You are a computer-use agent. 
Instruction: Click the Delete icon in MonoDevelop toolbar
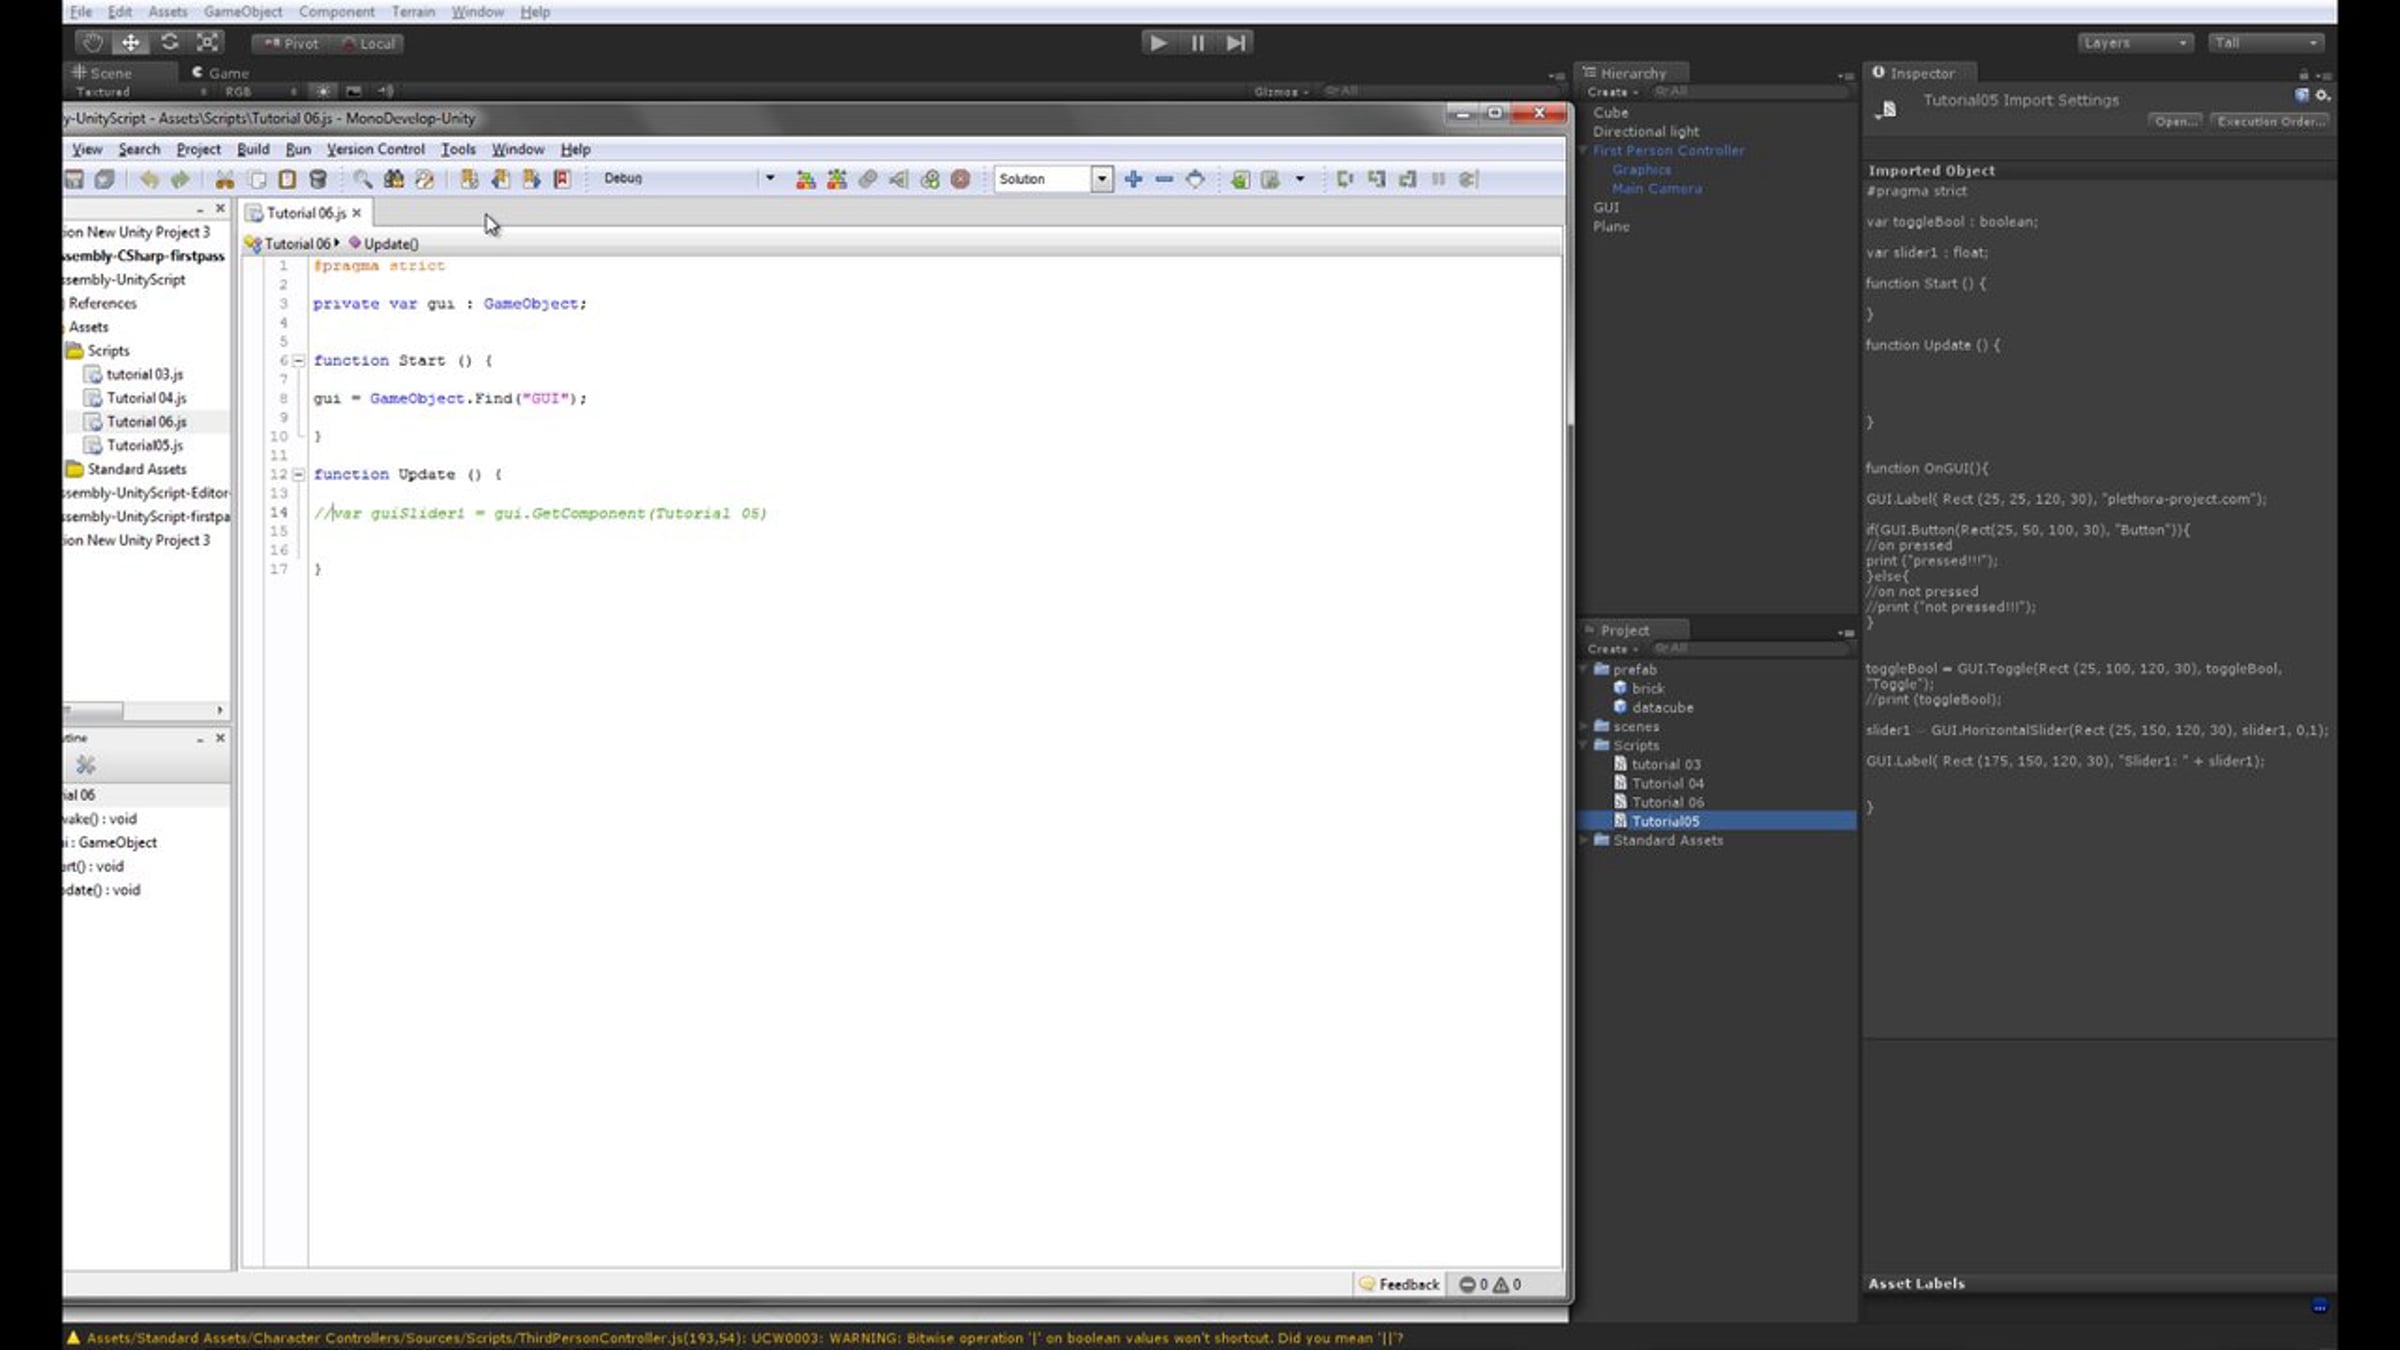tap(318, 179)
